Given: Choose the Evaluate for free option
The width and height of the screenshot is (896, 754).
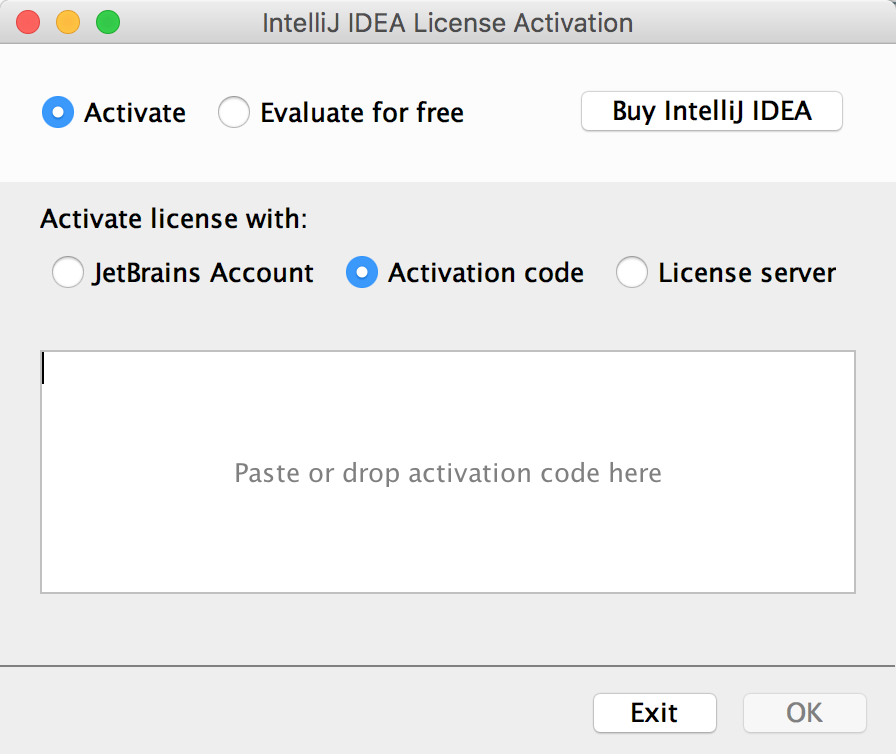Looking at the screenshot, I should [x=234, y=112].
